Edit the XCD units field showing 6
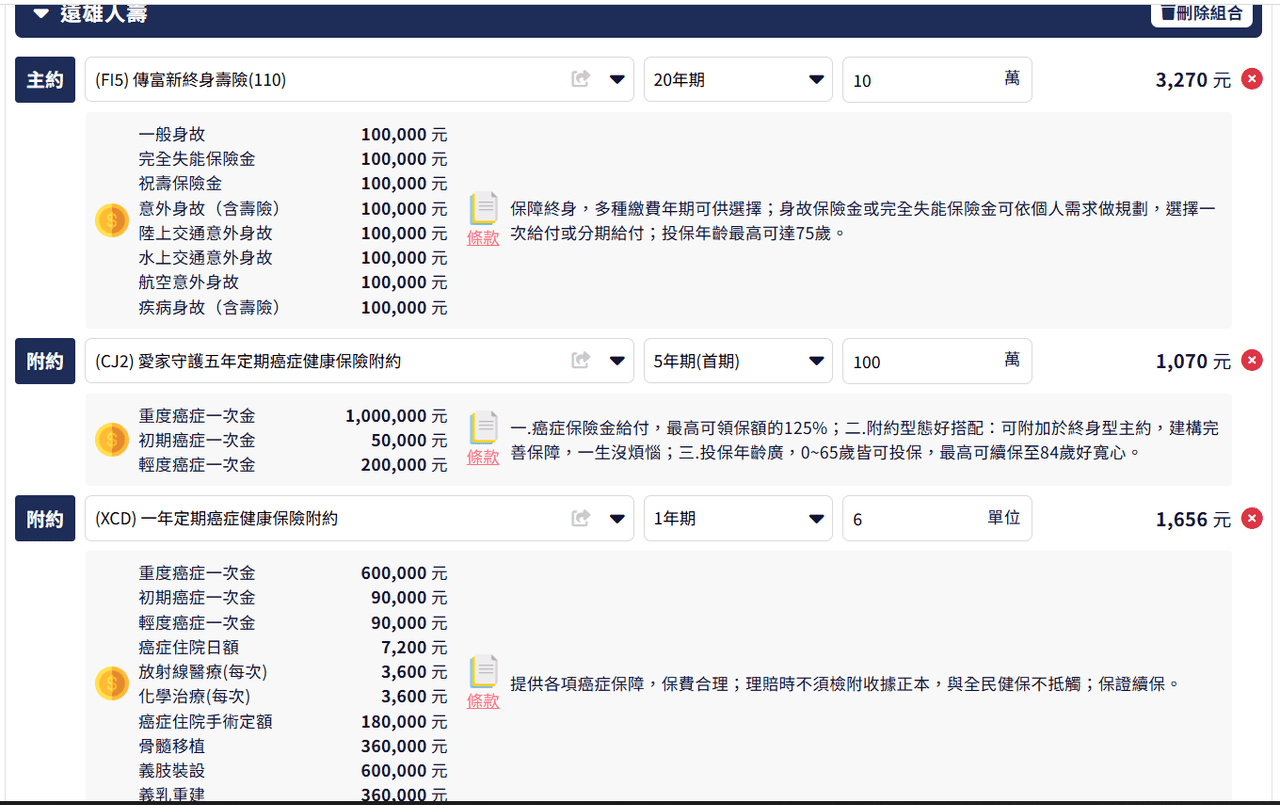Image resolution: width=1280 pixels, height=805 pixels. 937,518
